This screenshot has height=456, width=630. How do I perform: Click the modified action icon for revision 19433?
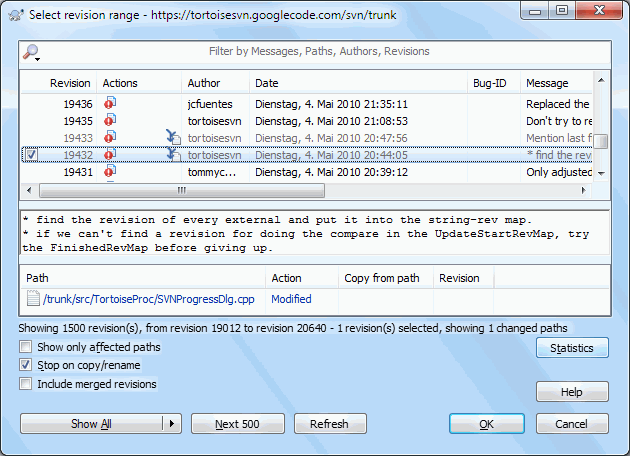click(110, 137)
